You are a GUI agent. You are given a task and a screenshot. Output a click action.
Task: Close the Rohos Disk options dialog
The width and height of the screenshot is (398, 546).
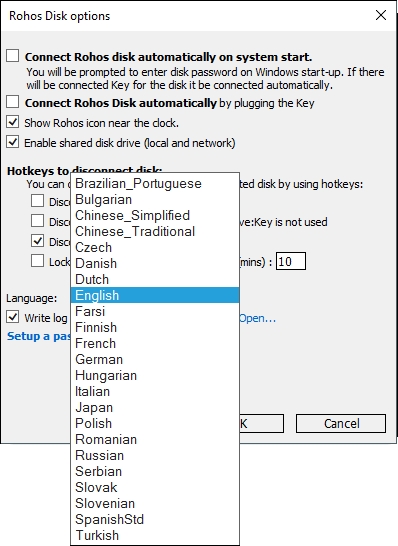(381, 15)
